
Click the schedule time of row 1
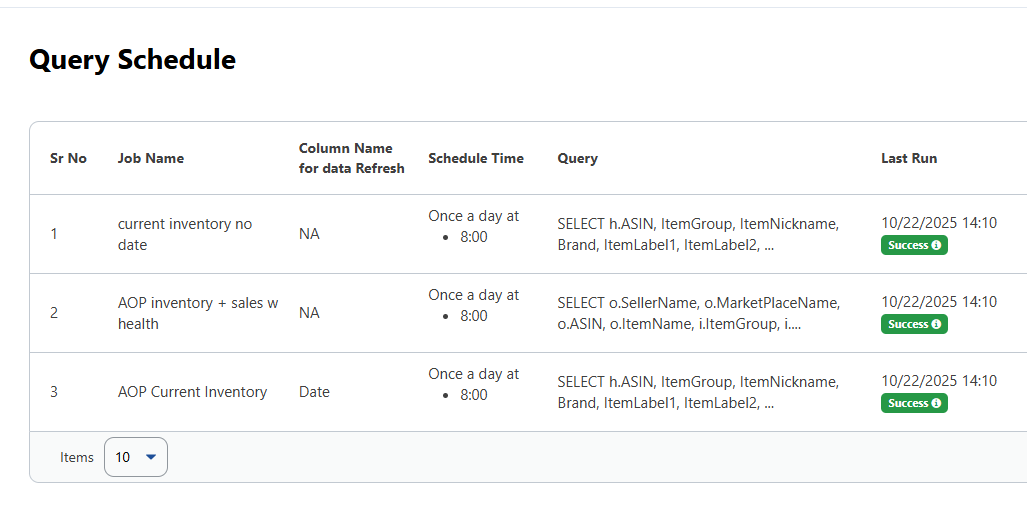click(473, 226)
